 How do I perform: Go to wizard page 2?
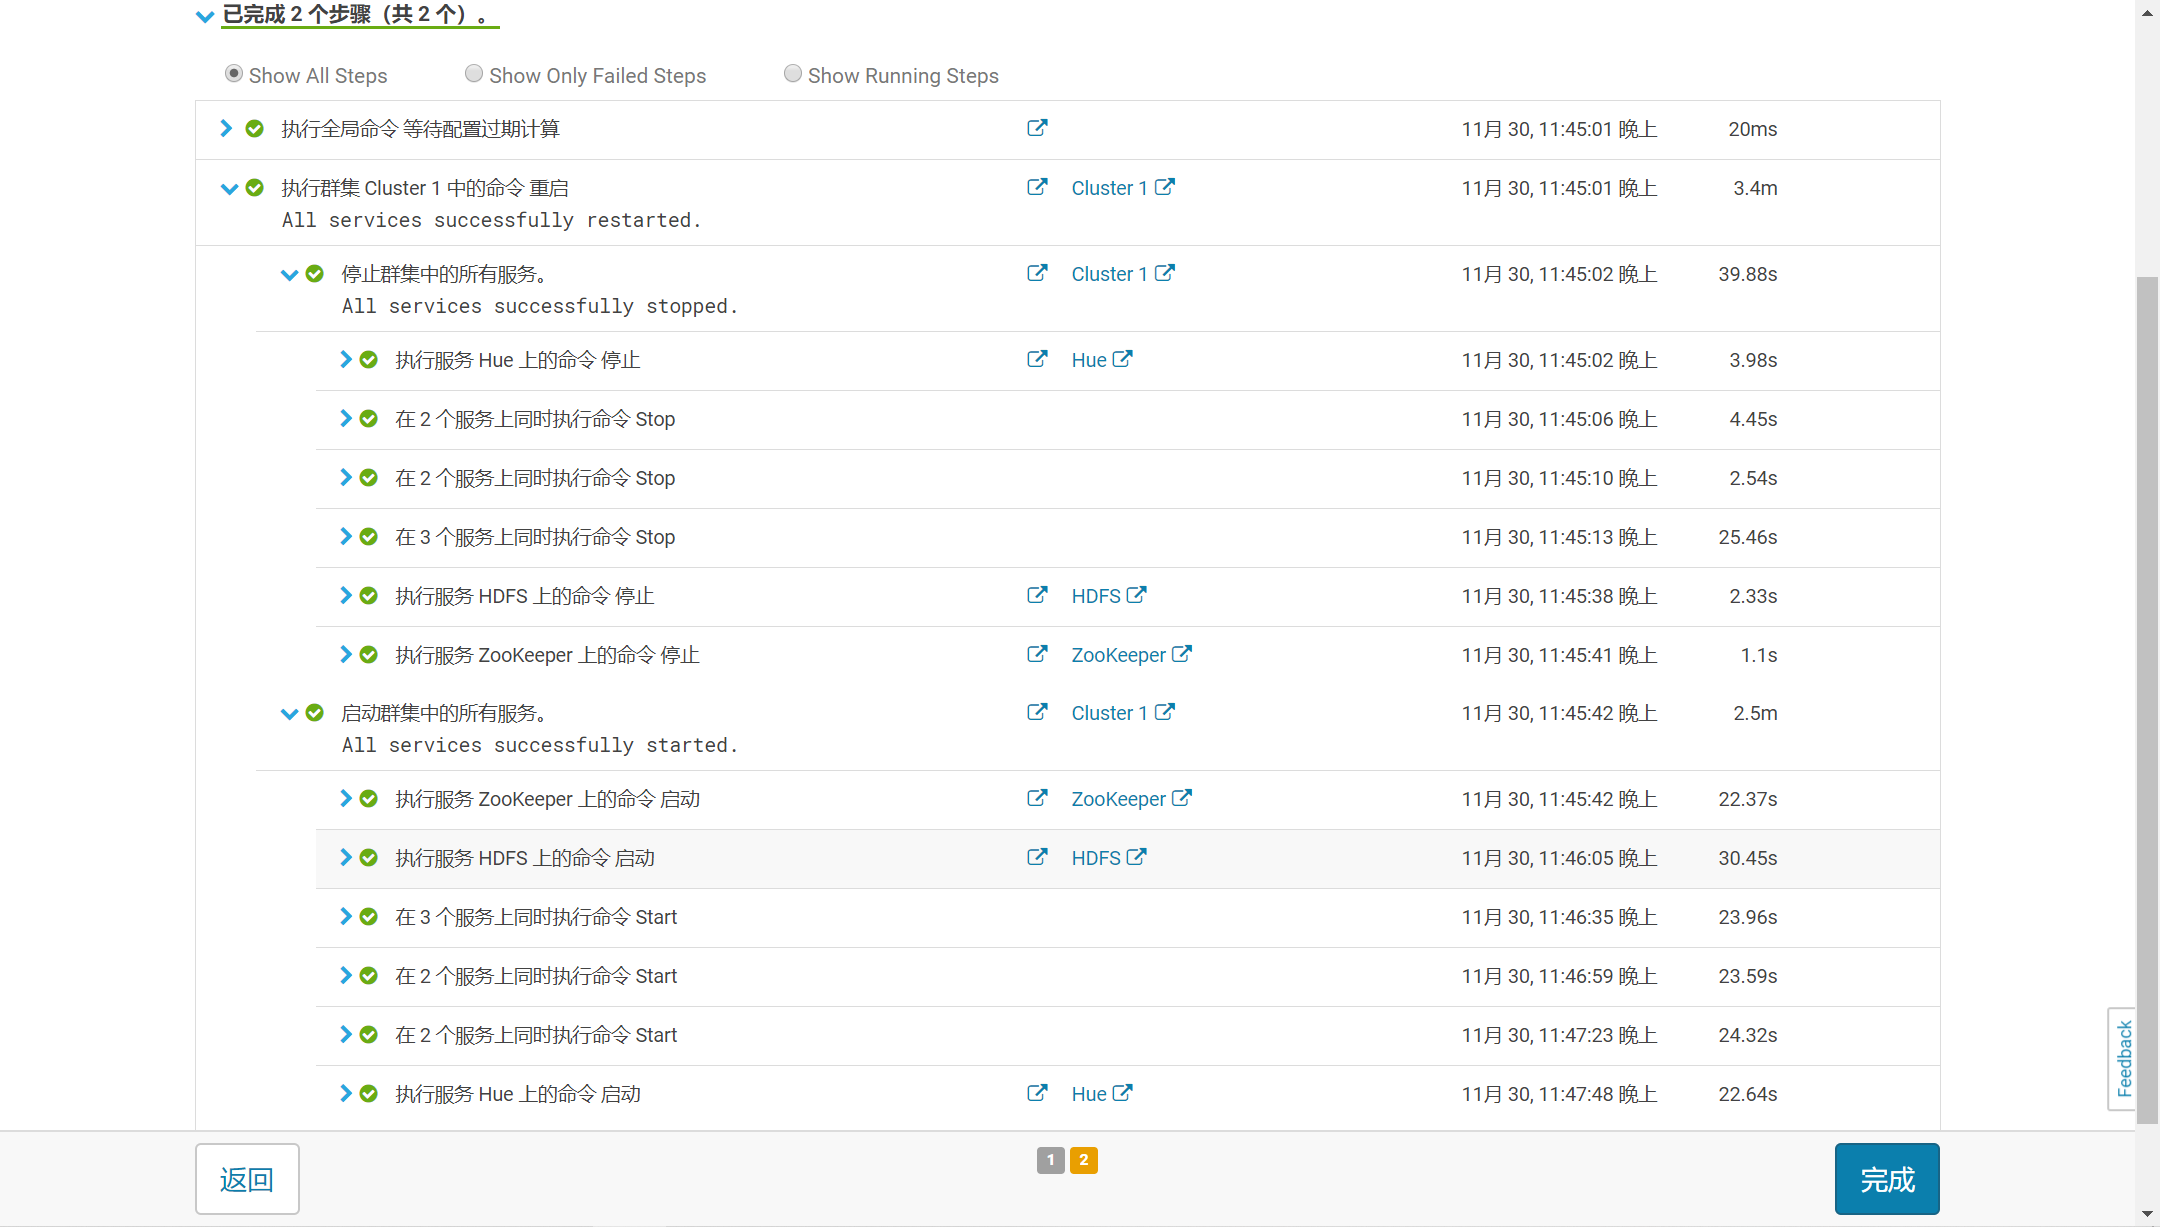tap(1083, 1160)
